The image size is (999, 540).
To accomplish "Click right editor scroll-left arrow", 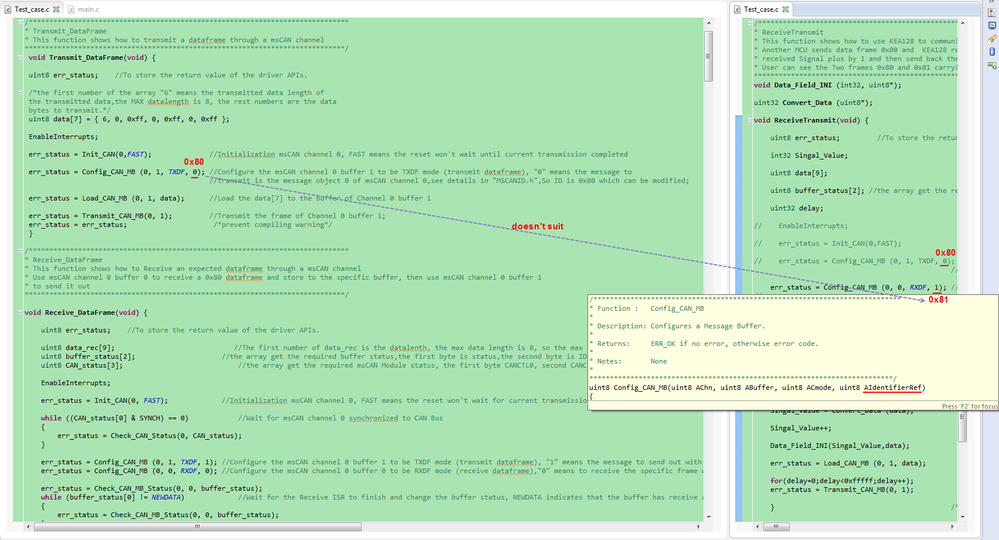I will 758,527.
